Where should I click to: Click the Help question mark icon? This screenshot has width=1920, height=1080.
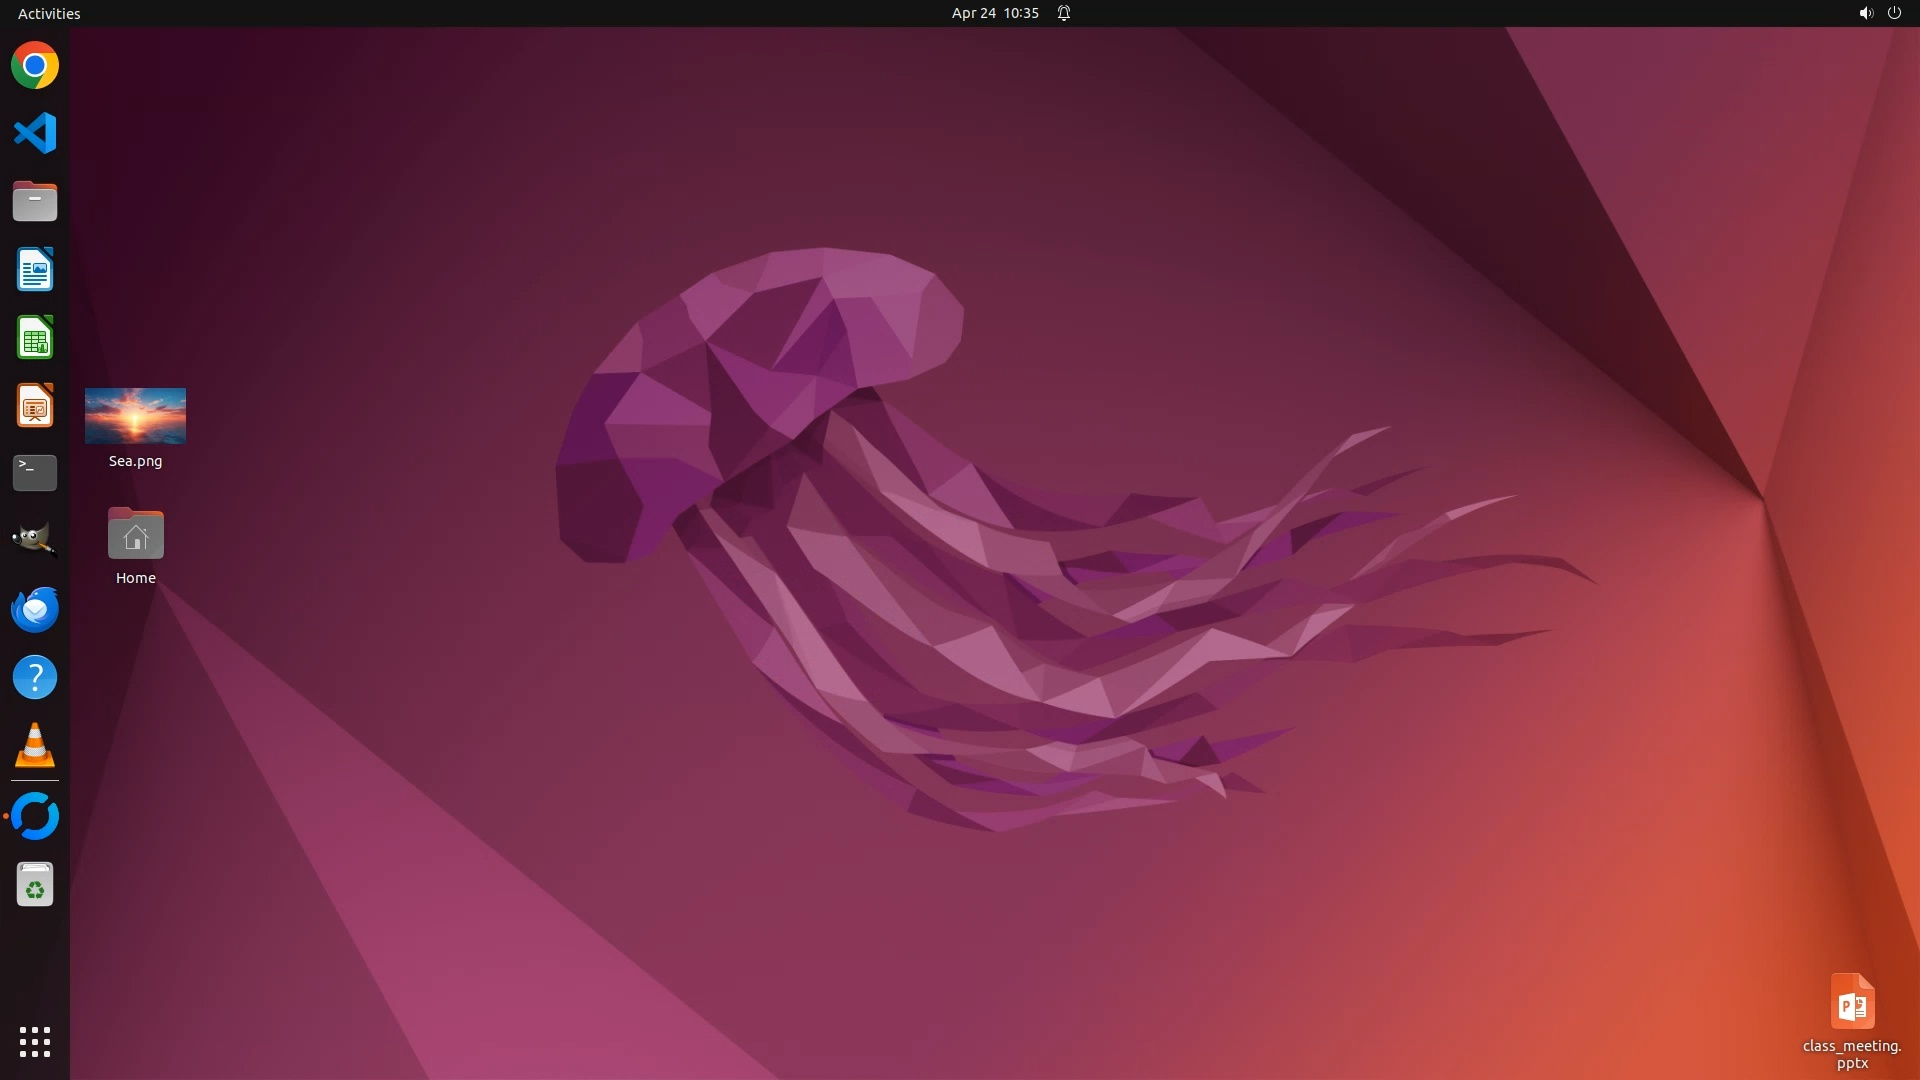click(x=35, y=677)
